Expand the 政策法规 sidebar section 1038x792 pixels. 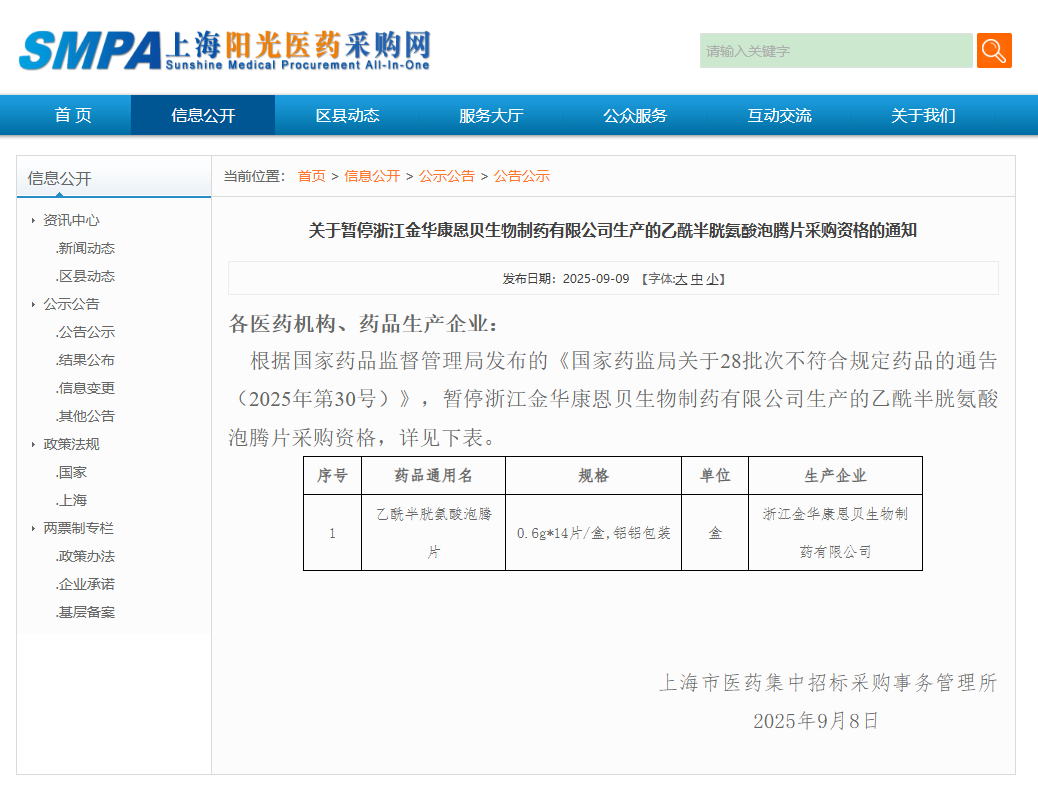71,444
